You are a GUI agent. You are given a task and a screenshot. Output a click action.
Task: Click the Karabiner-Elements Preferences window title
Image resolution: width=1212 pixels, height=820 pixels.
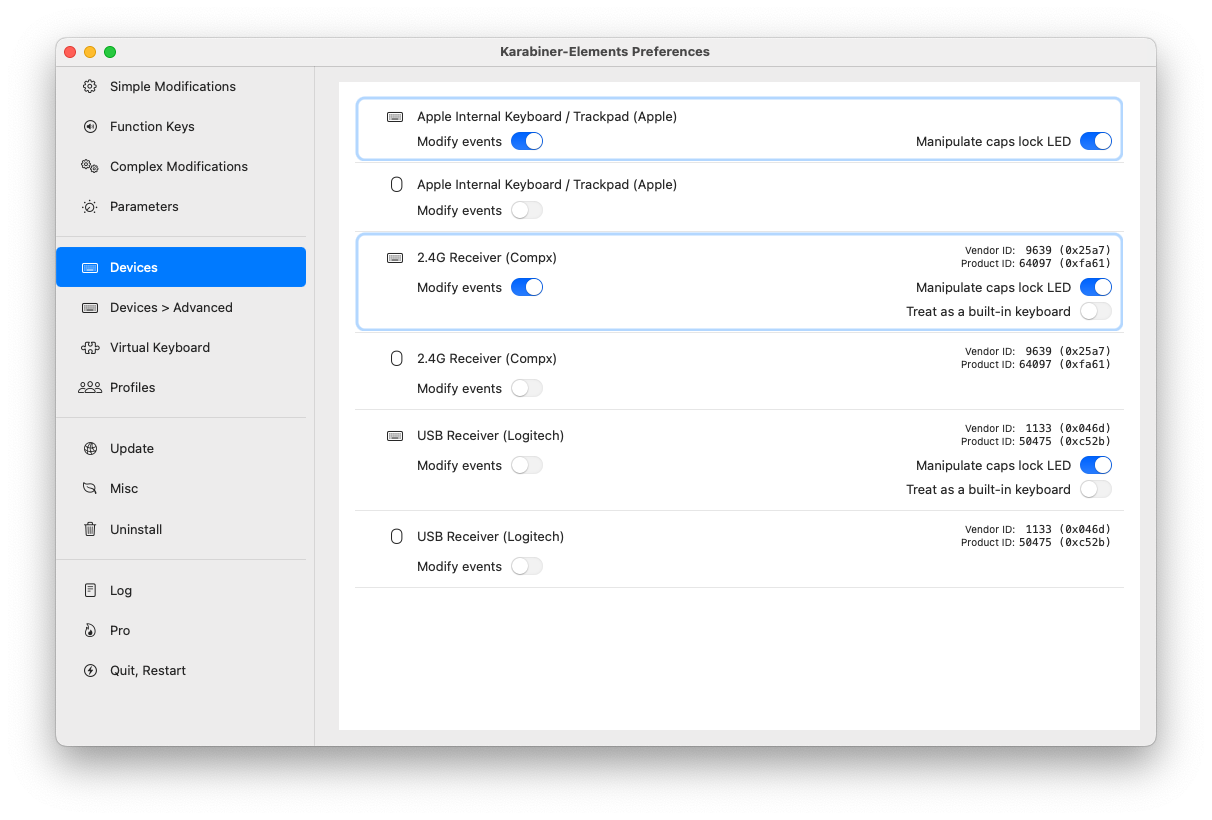coord(605,51)
